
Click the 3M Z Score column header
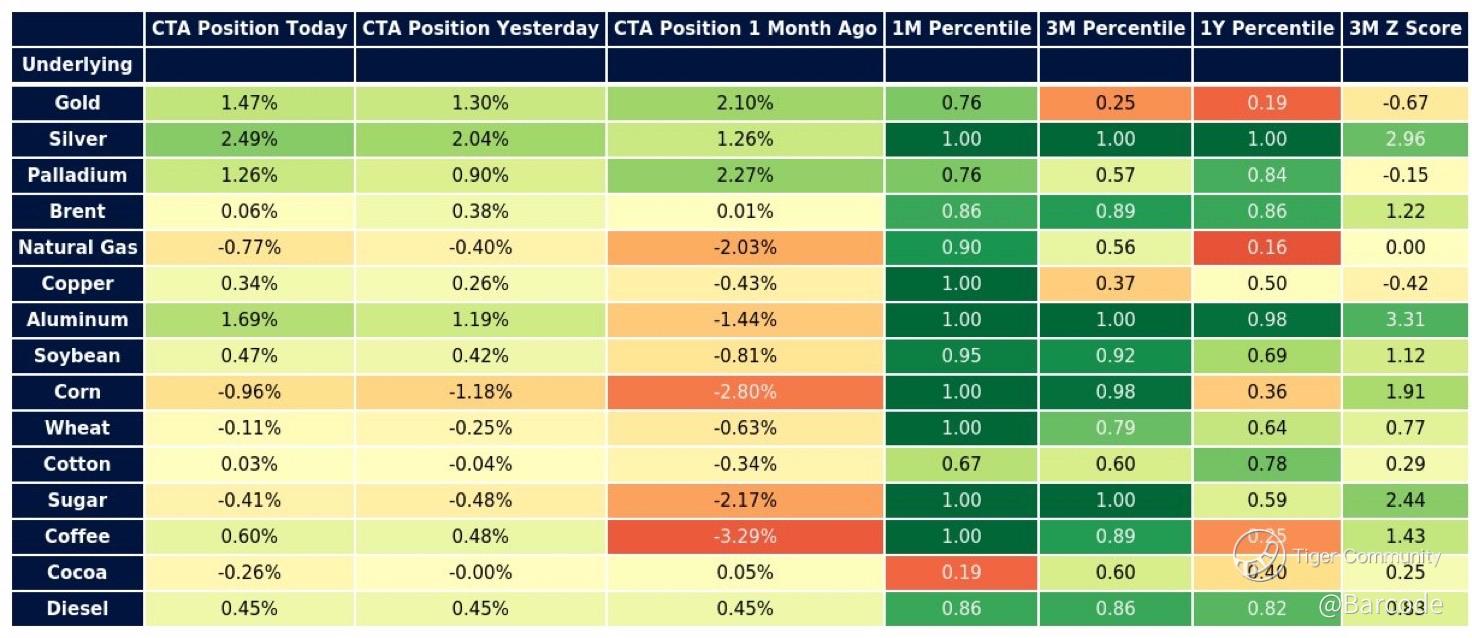tap(1405, 28)
